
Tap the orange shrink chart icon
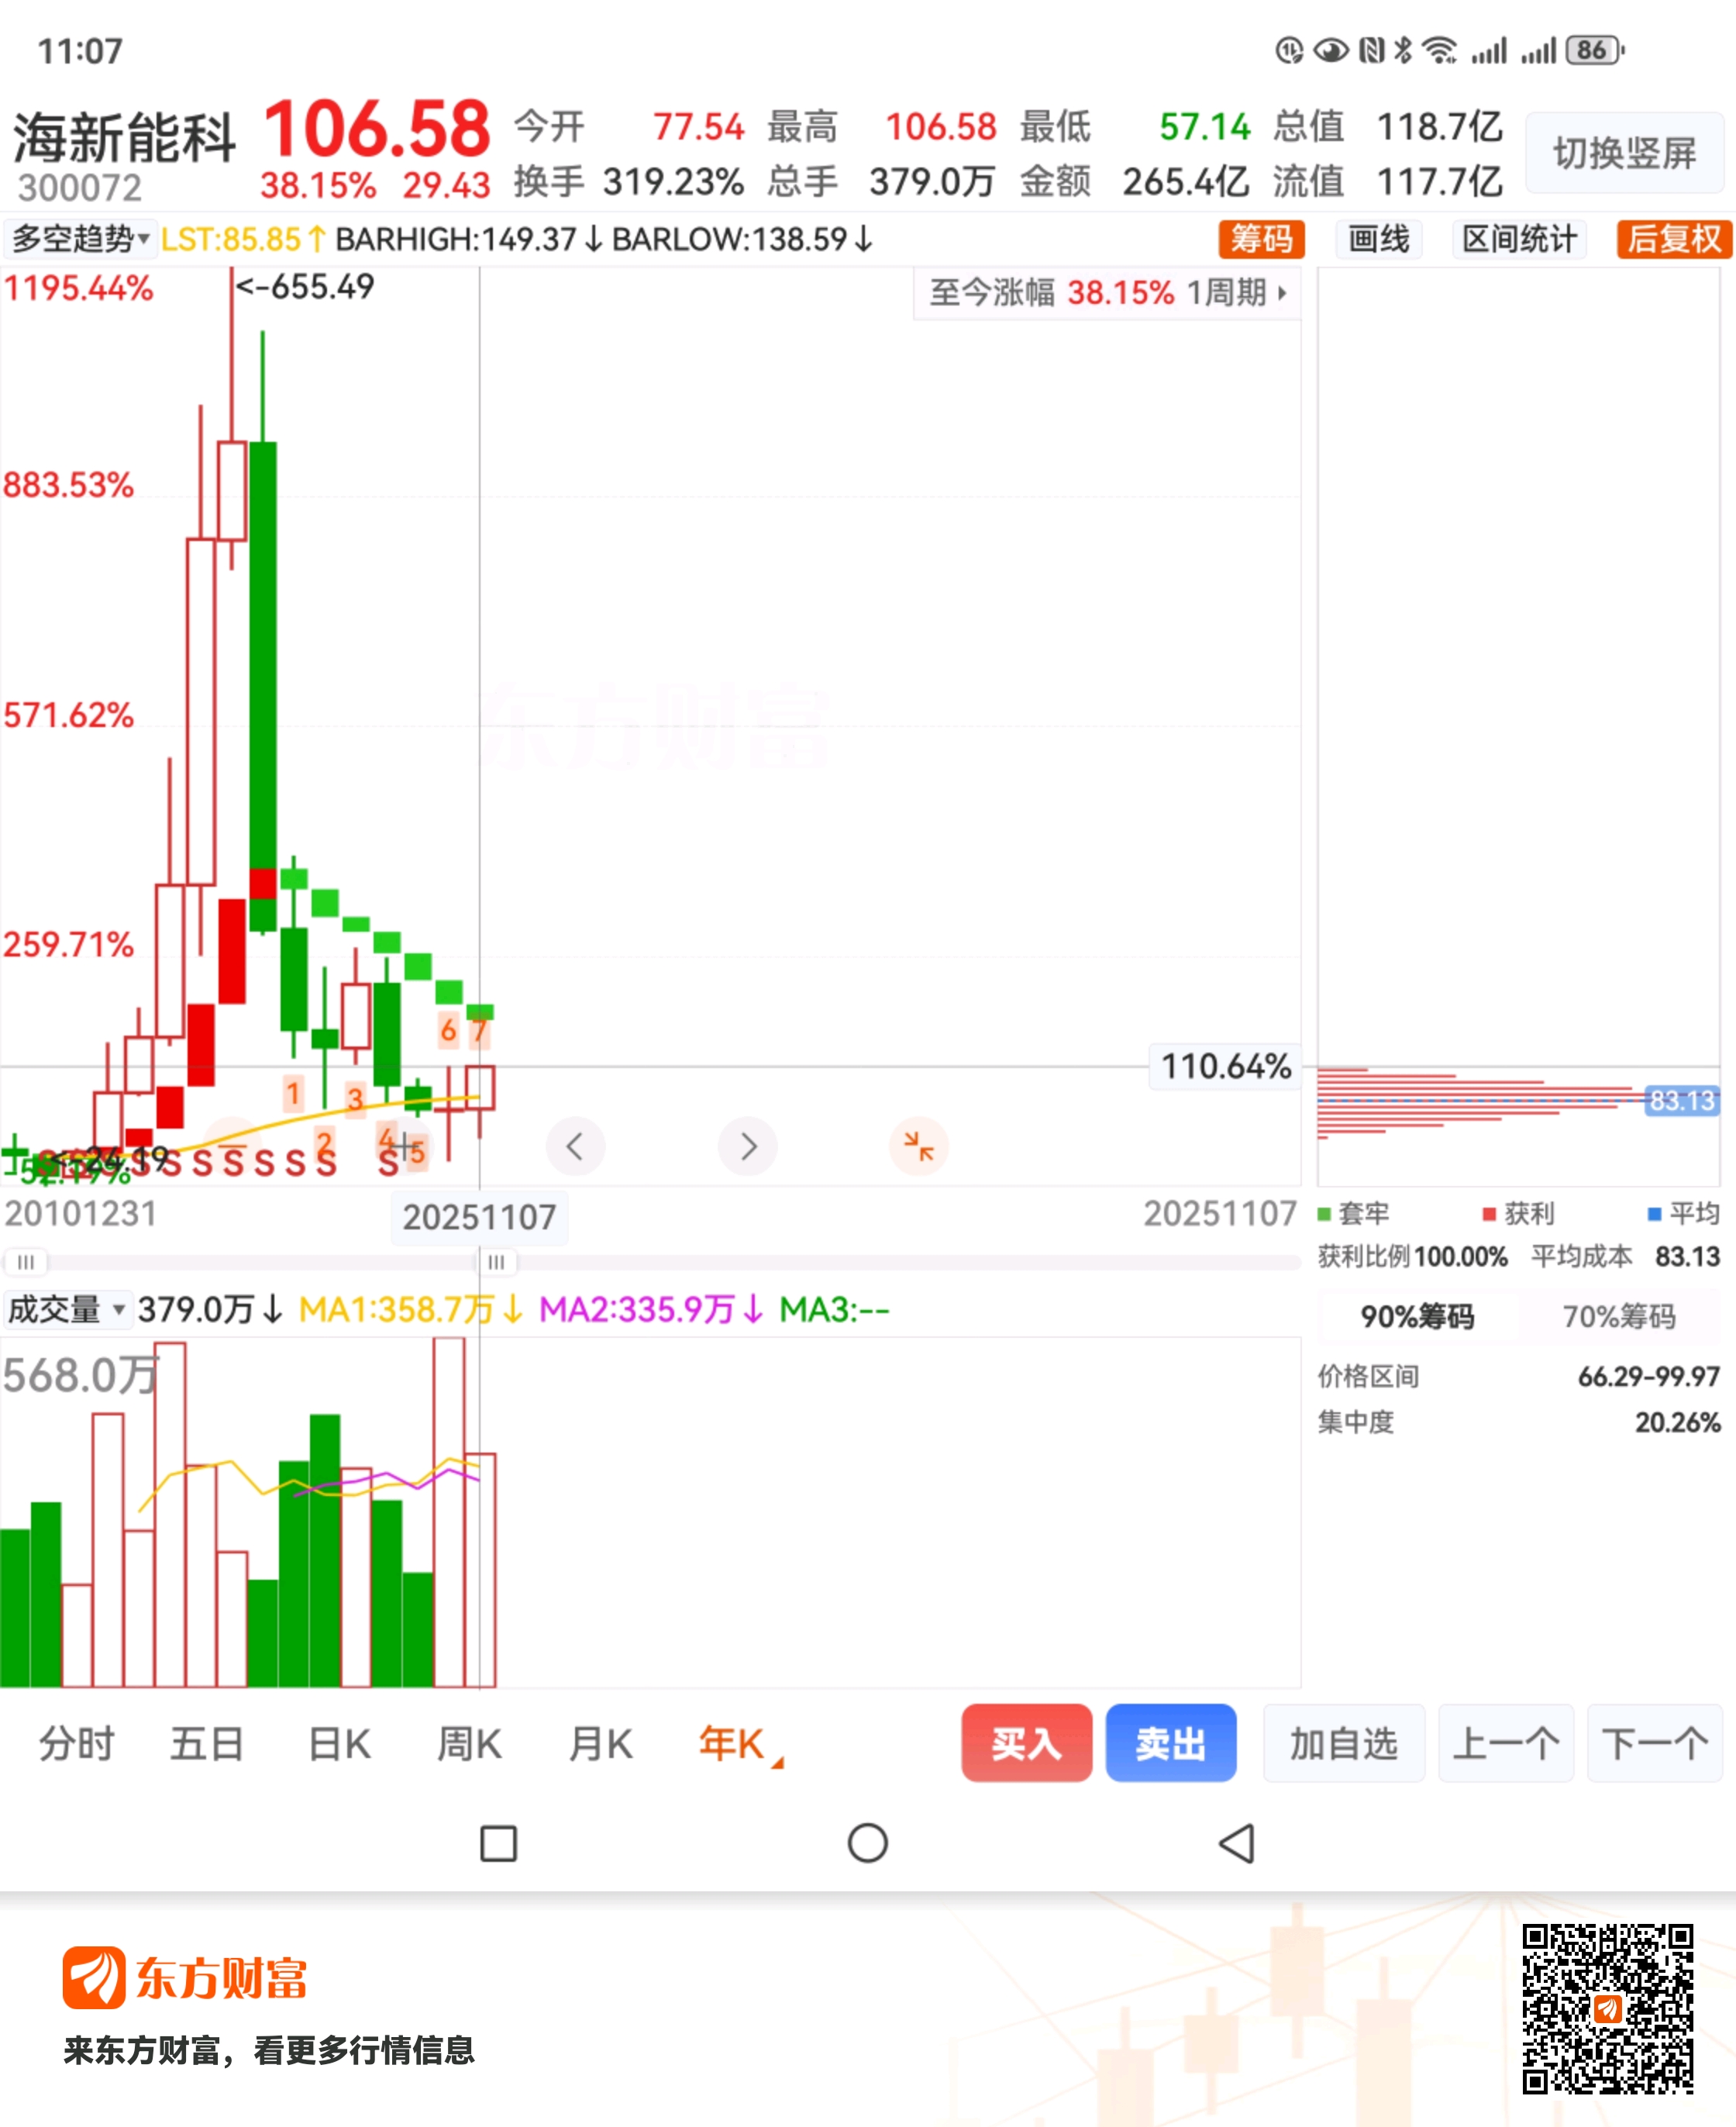point(918,1146)
